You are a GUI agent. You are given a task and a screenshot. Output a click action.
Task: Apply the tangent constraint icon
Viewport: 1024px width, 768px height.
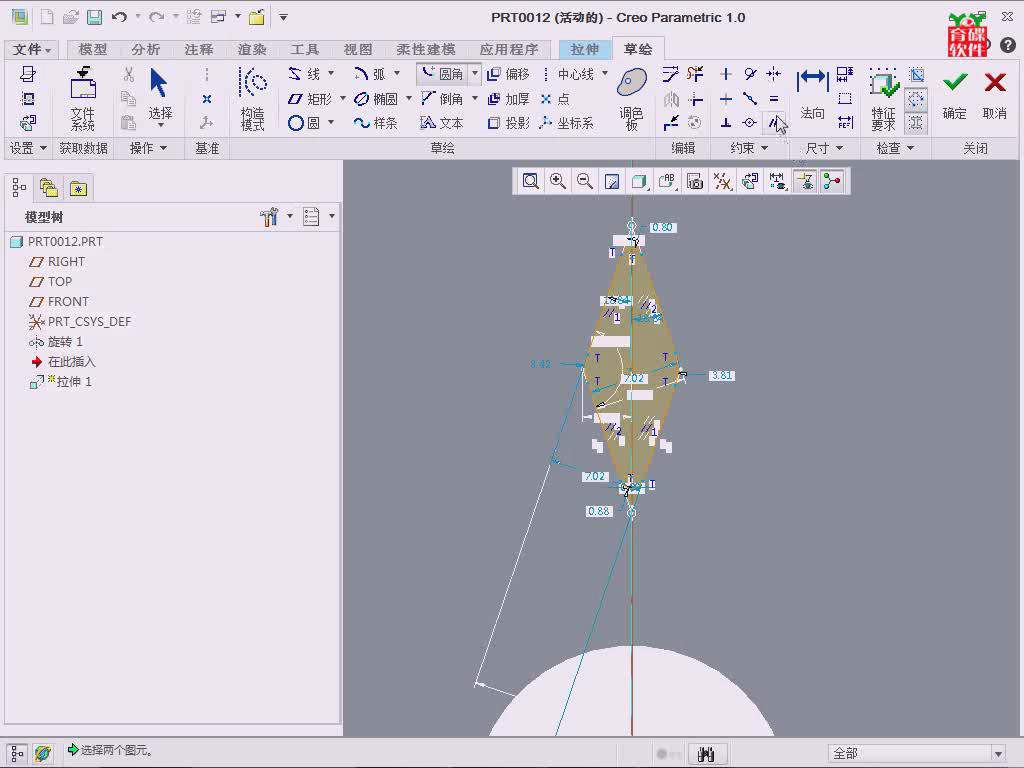click(x=750, y=74)
